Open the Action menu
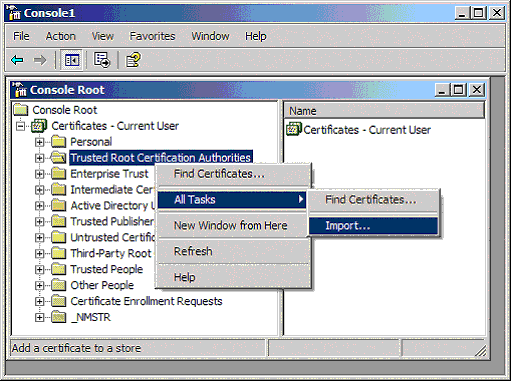511x384 pixels. coord(61,36)
